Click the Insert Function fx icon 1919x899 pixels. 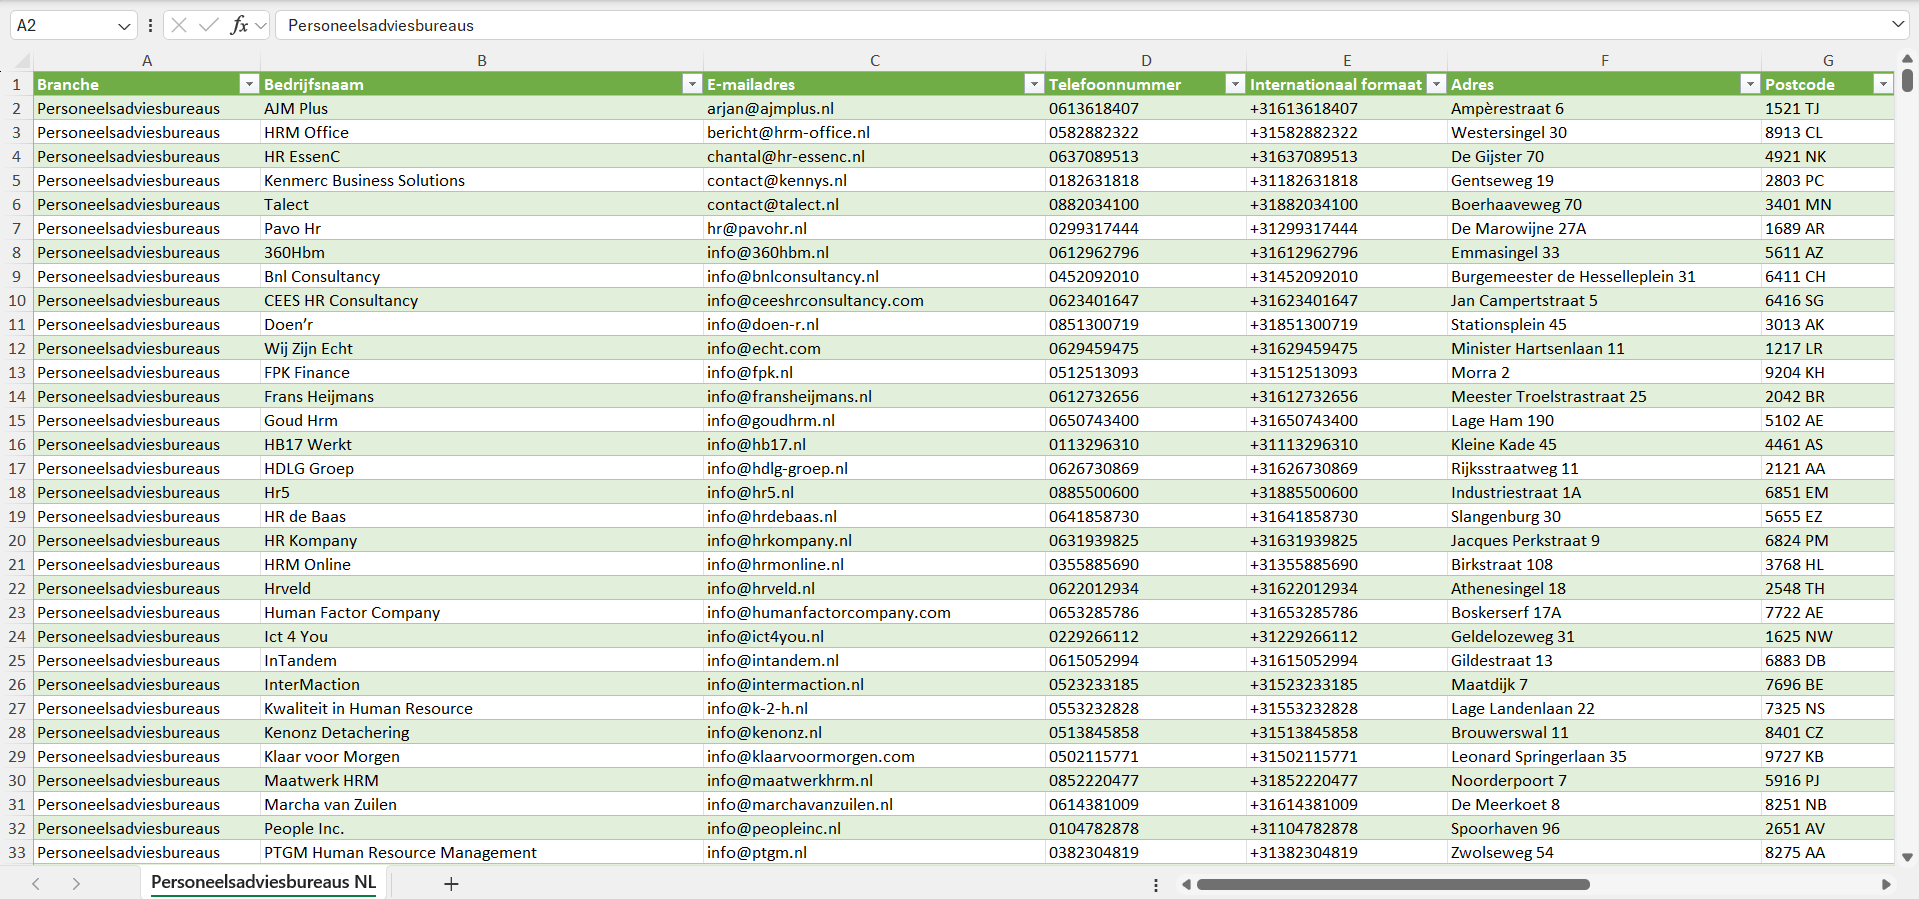pyautogui.click(x=239, y=25)
